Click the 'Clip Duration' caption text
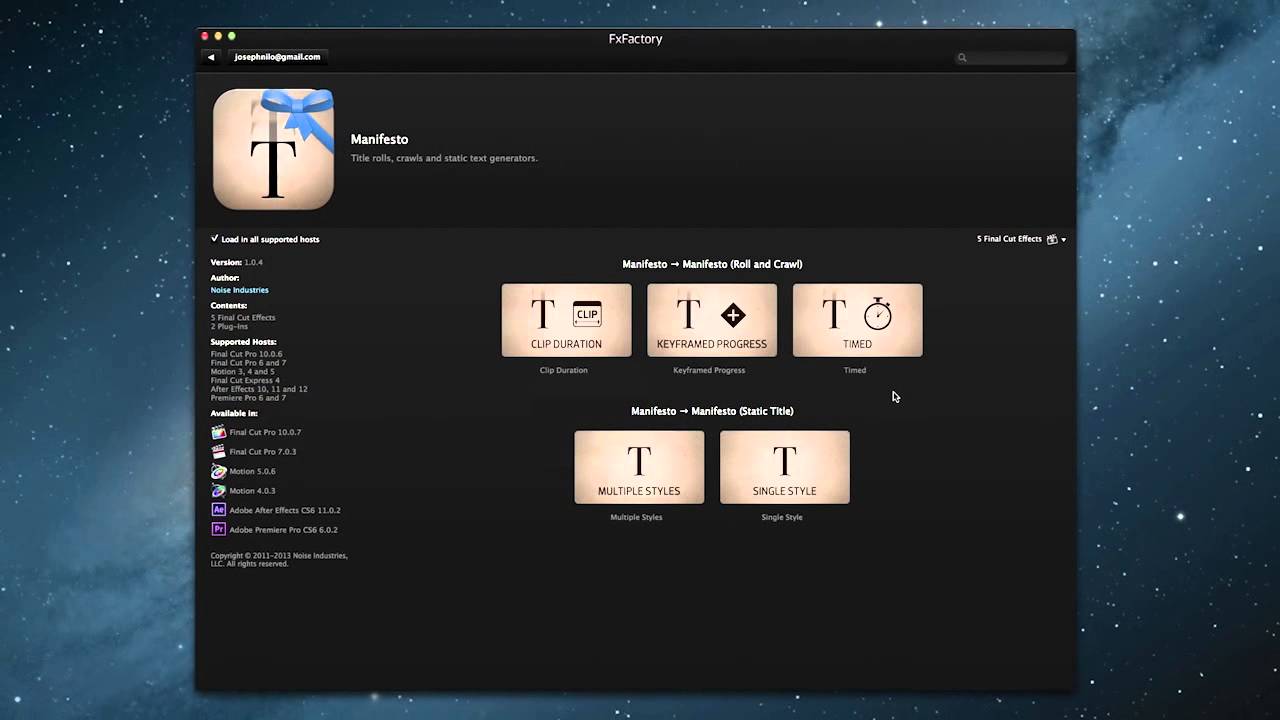Image resolution: width=1280 pixels, height=720 pixels. pos(564,370)
